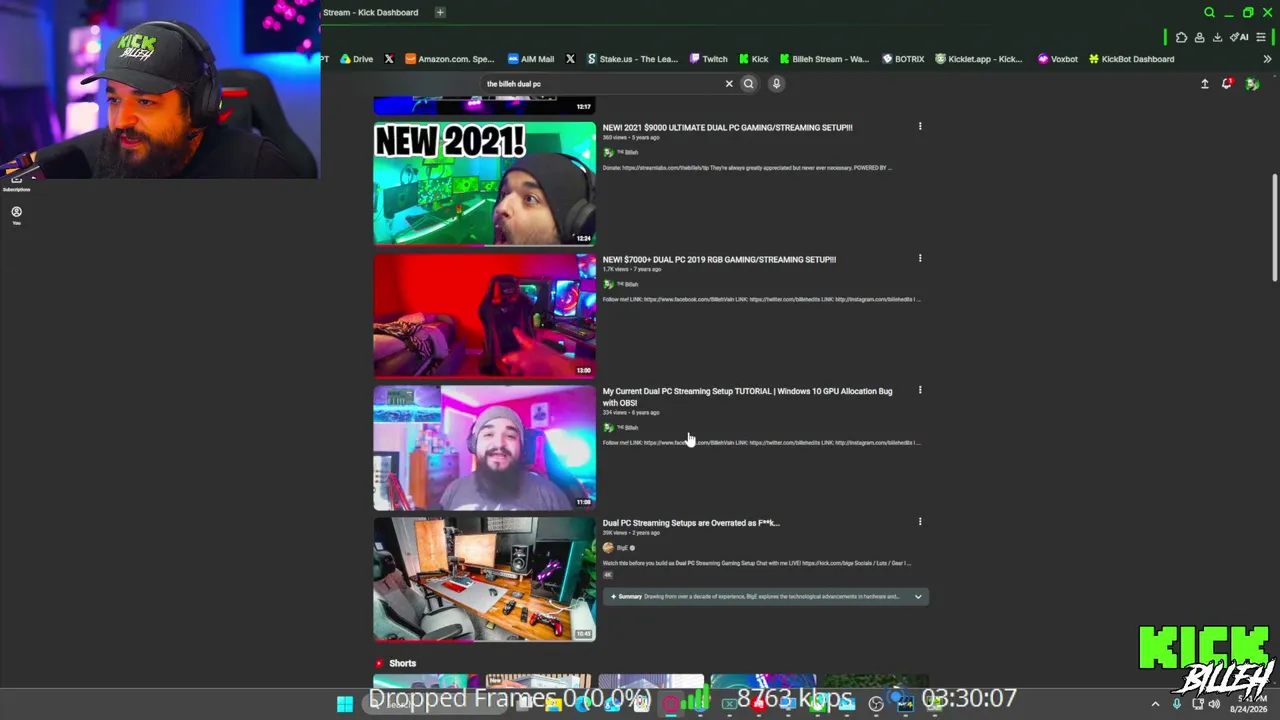Image resolution: width=1280 pixels, height=720 pixels.
Task: Clear the YouTube search box text
Action: pyautogui.click(x=729, y=84)
